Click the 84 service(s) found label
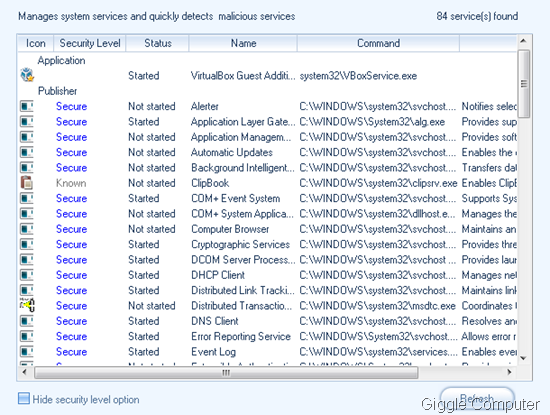550x415 pixels. coord(477,16)
